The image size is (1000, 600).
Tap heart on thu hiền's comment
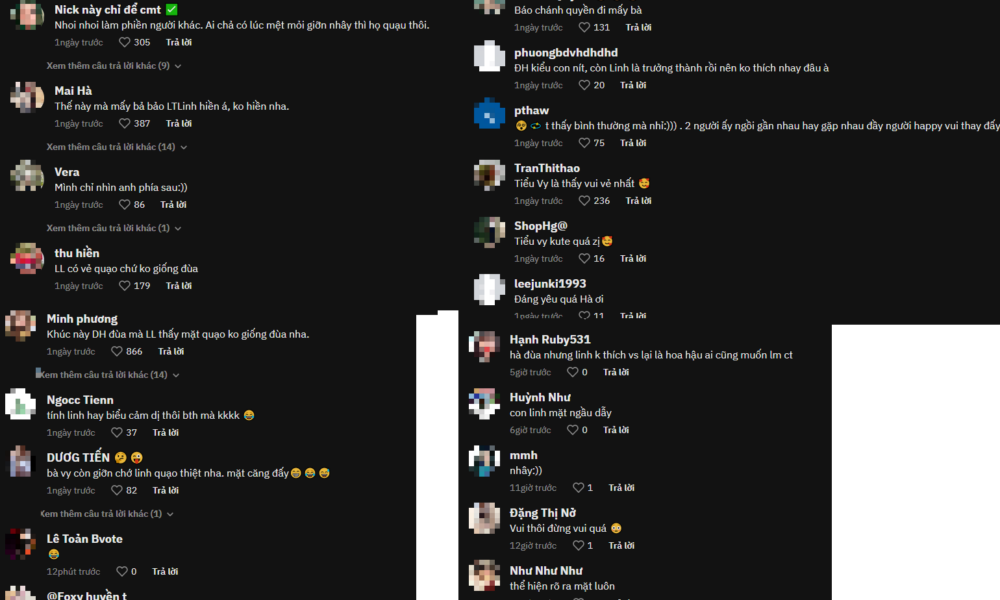124,286
